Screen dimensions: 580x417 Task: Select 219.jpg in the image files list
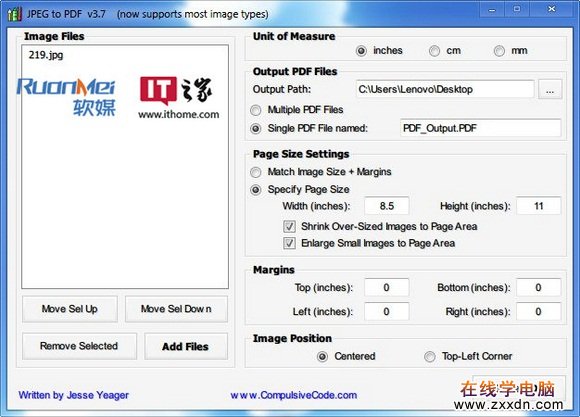pyautogui.click(x=46, y=55)
